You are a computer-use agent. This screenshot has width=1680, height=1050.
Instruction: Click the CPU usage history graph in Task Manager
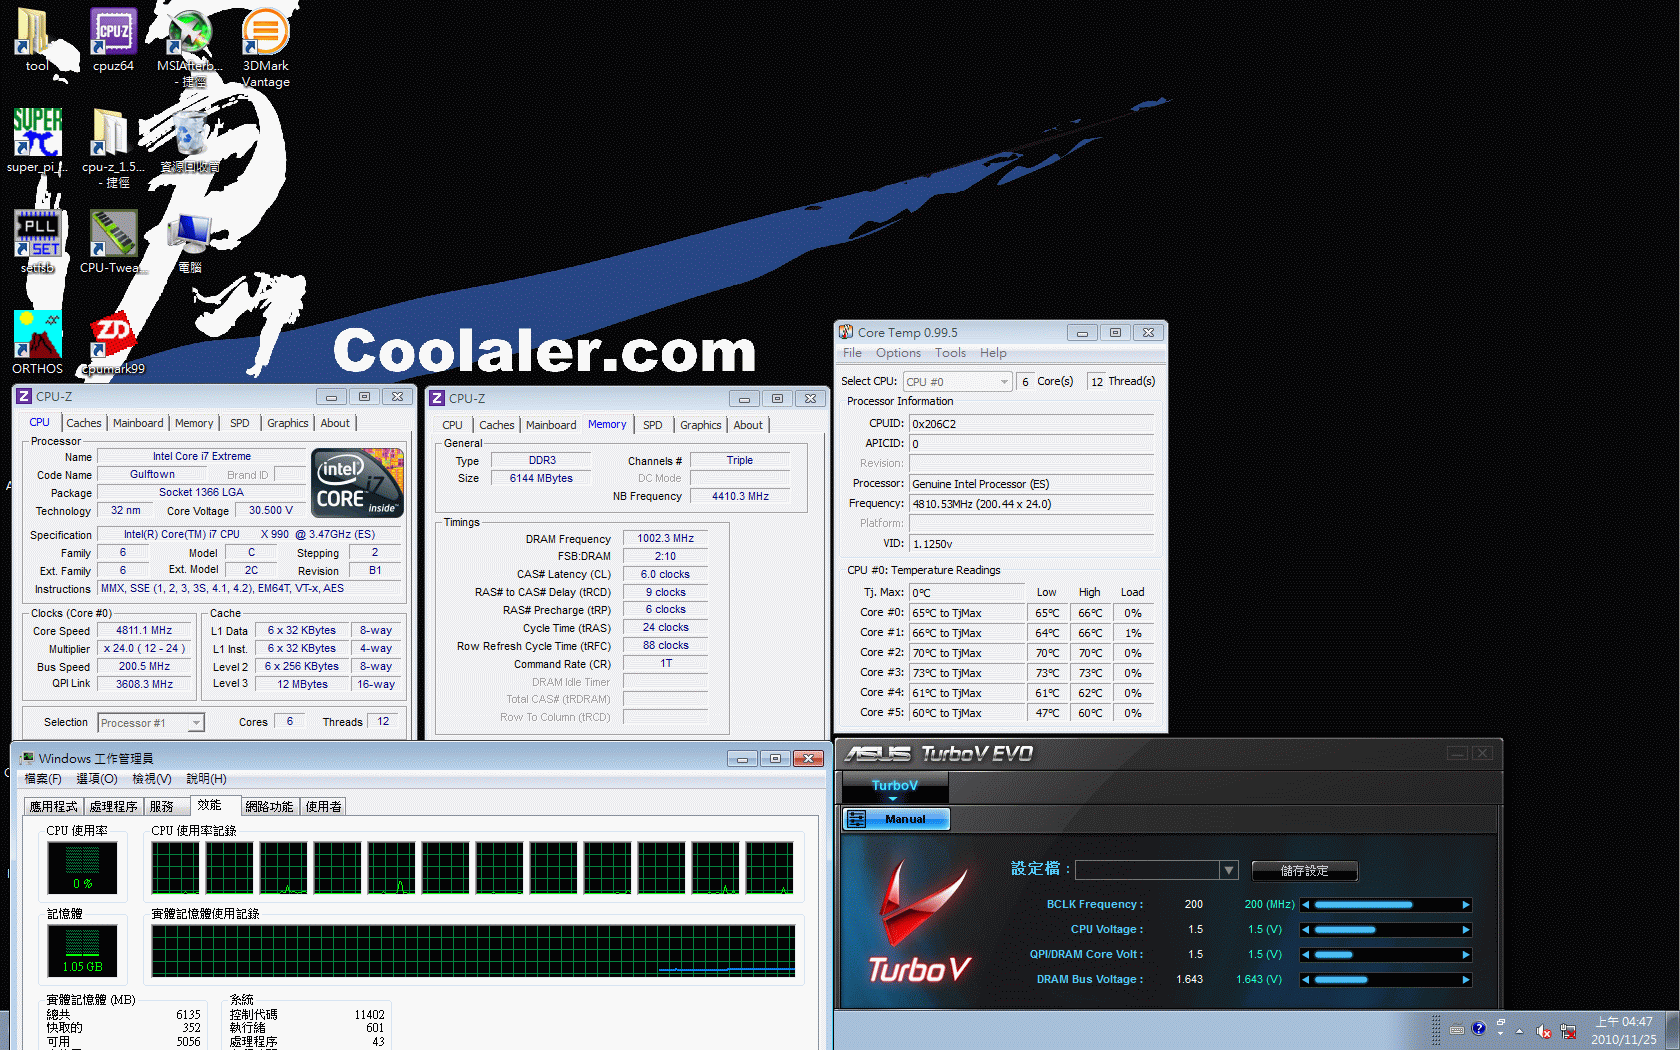tap(473, 867)
